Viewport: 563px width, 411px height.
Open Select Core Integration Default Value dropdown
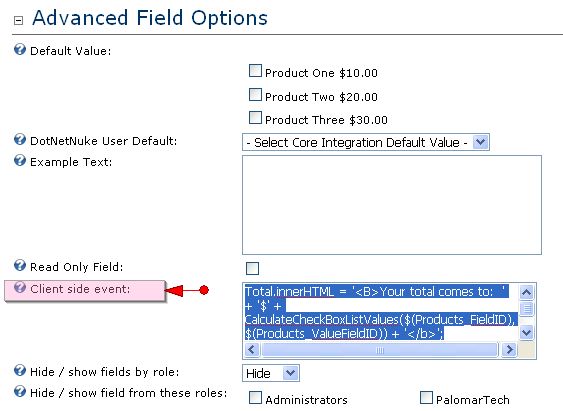[x=366, y=143]
